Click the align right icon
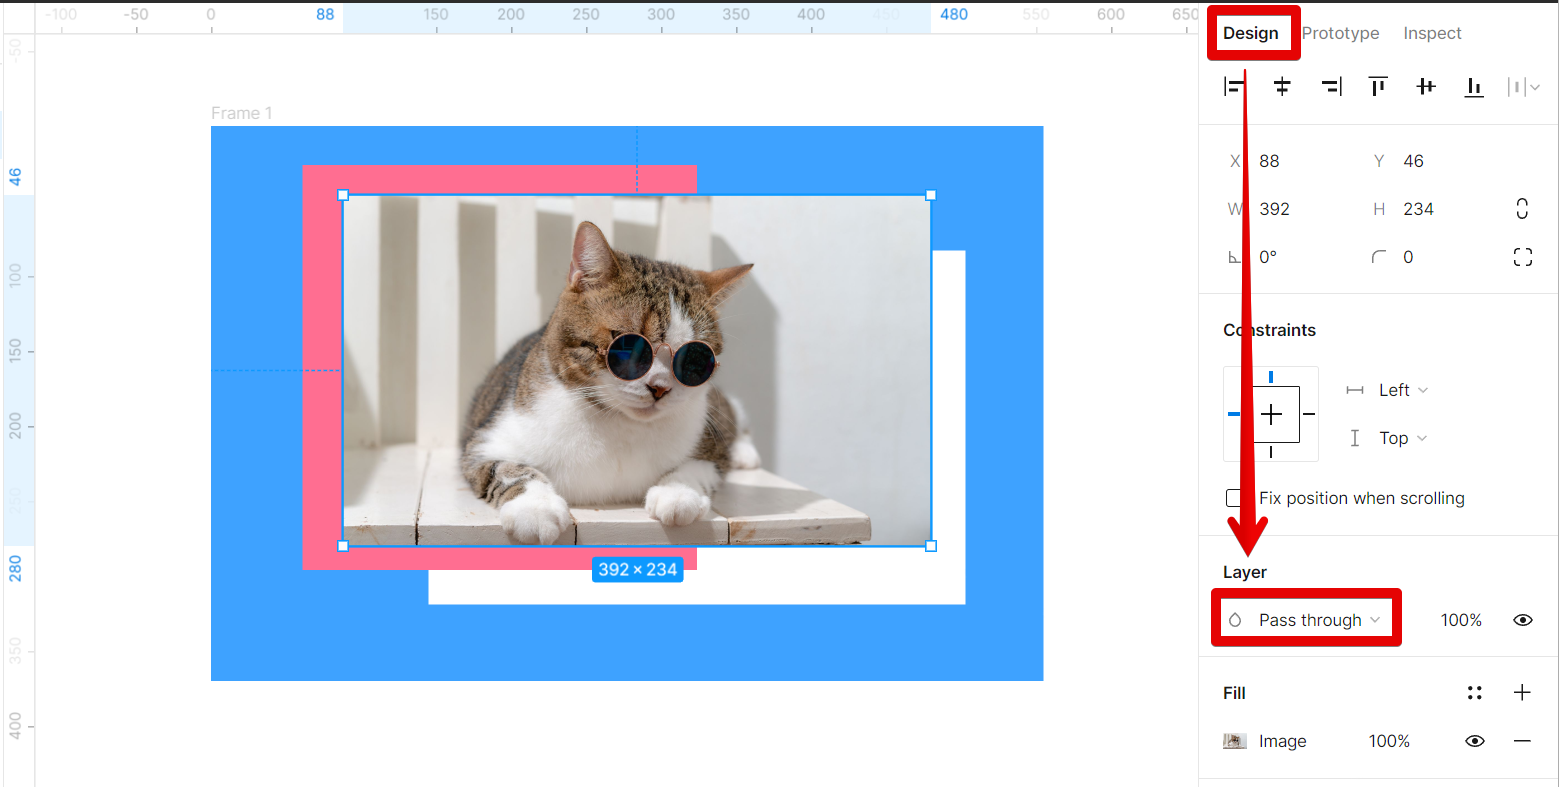The width and height of the screenshot is (1559, 787). (x=1331, y=87)
